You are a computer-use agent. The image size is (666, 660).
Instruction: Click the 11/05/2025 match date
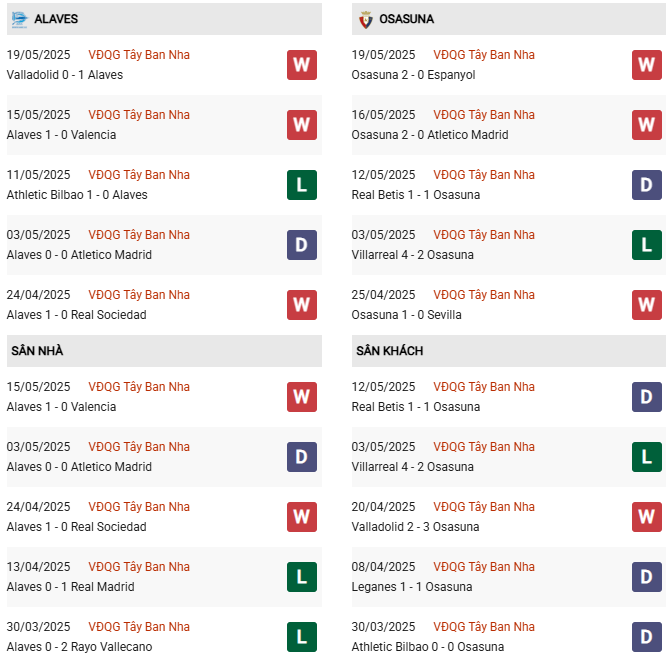coord(38,175)
